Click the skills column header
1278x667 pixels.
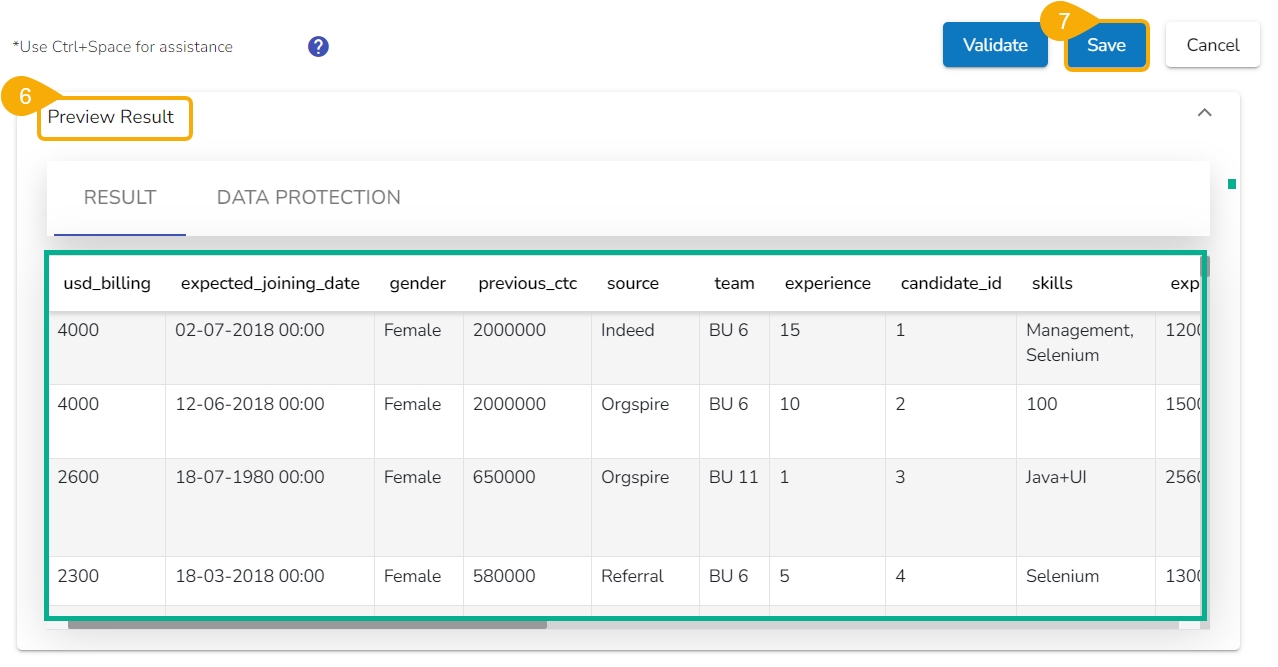point(1052,283)
